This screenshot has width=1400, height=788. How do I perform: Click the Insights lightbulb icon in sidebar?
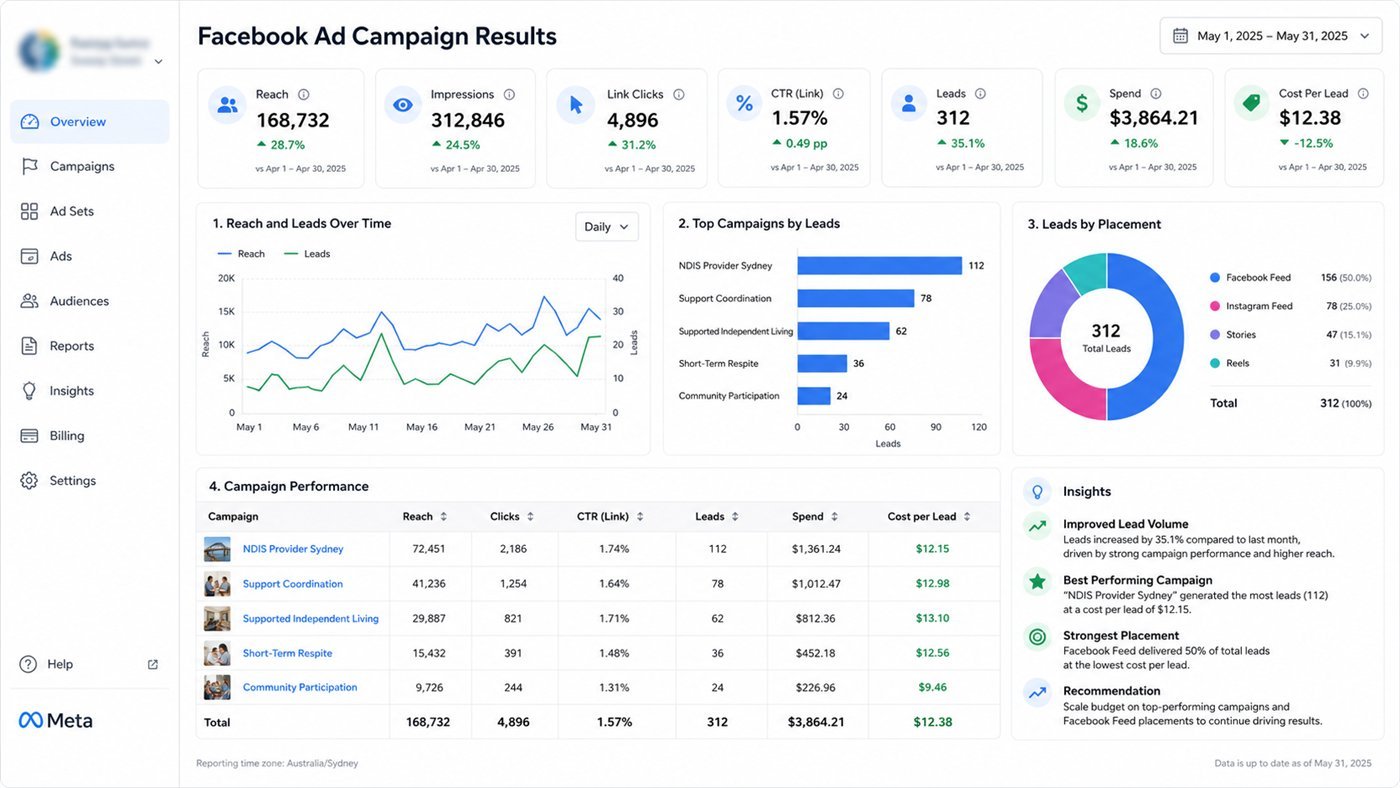[29, 391]
